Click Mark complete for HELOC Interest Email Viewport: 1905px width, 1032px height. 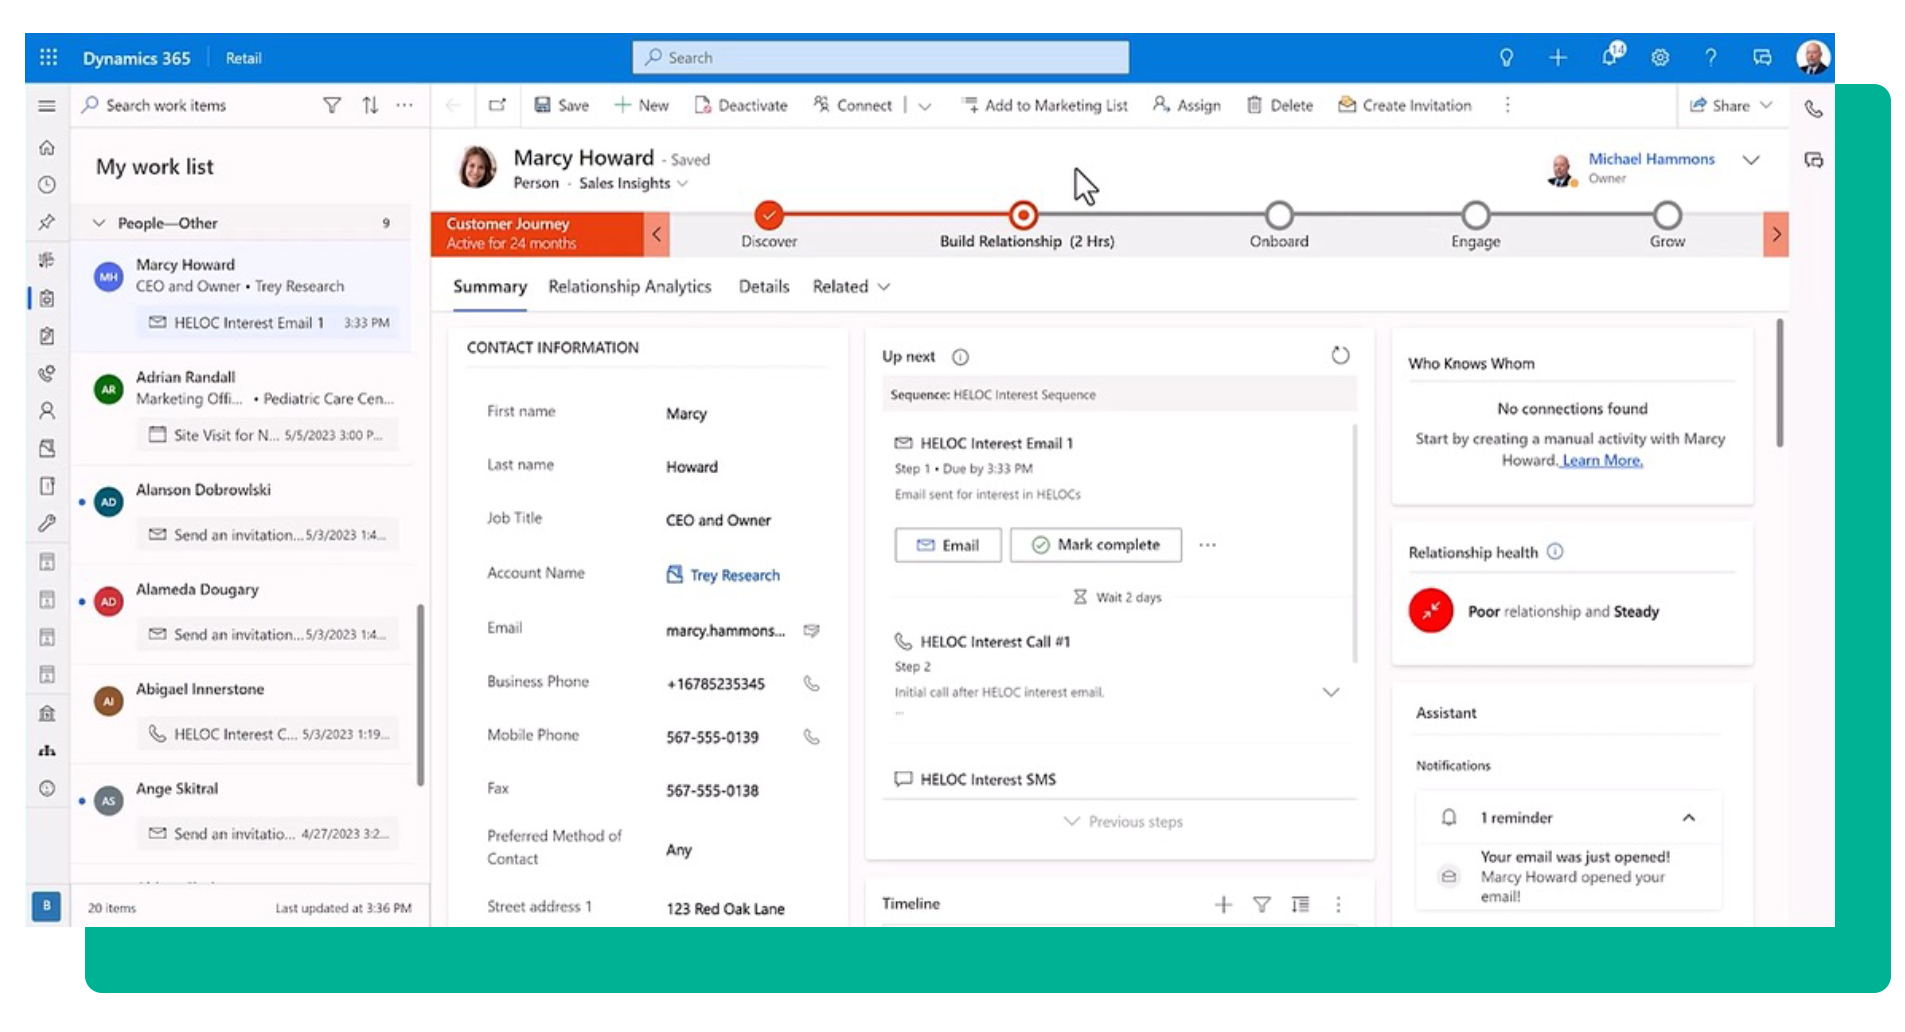1096,545
